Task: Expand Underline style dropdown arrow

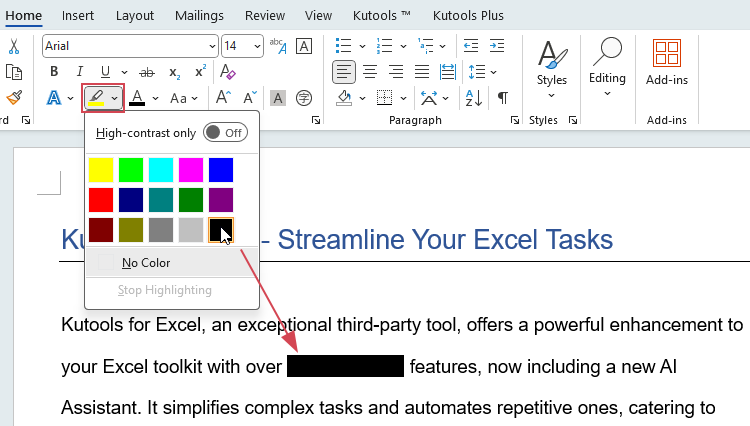Action: [124, 73]
